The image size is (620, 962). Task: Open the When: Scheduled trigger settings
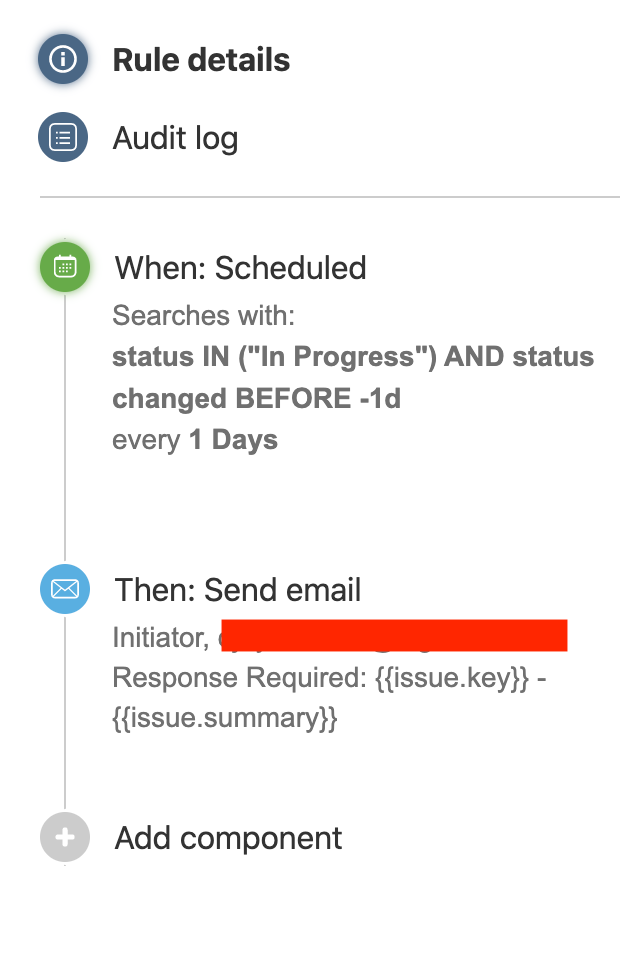click(241, 267)
